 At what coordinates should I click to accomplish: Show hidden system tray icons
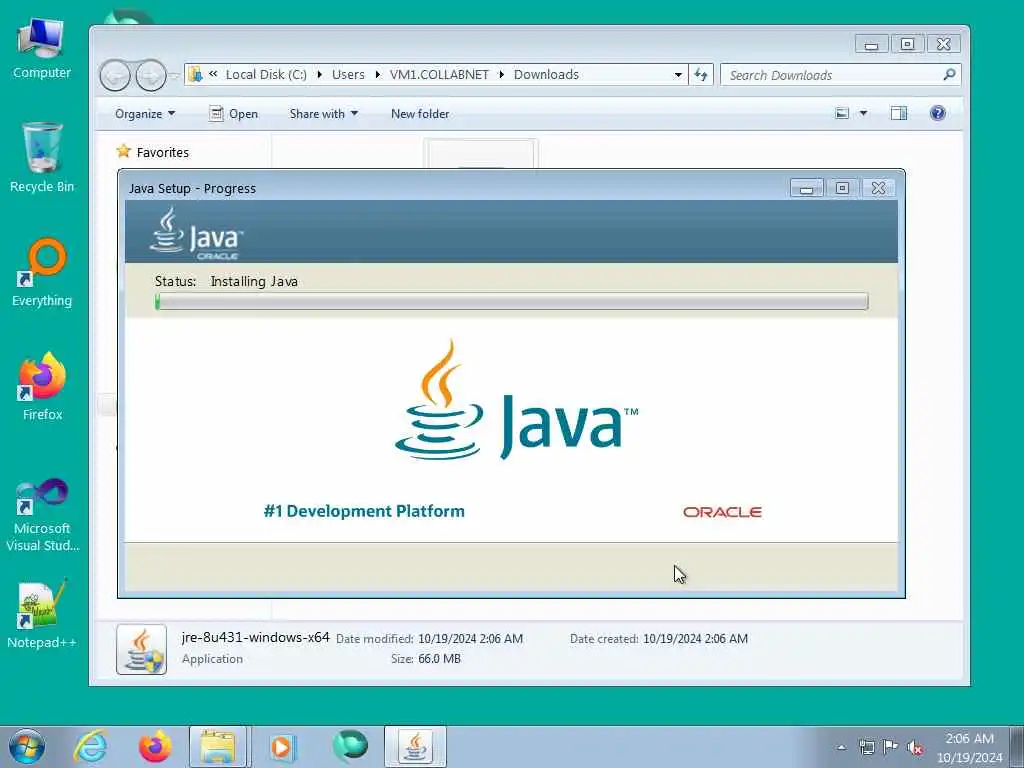[x=841, y=748]
